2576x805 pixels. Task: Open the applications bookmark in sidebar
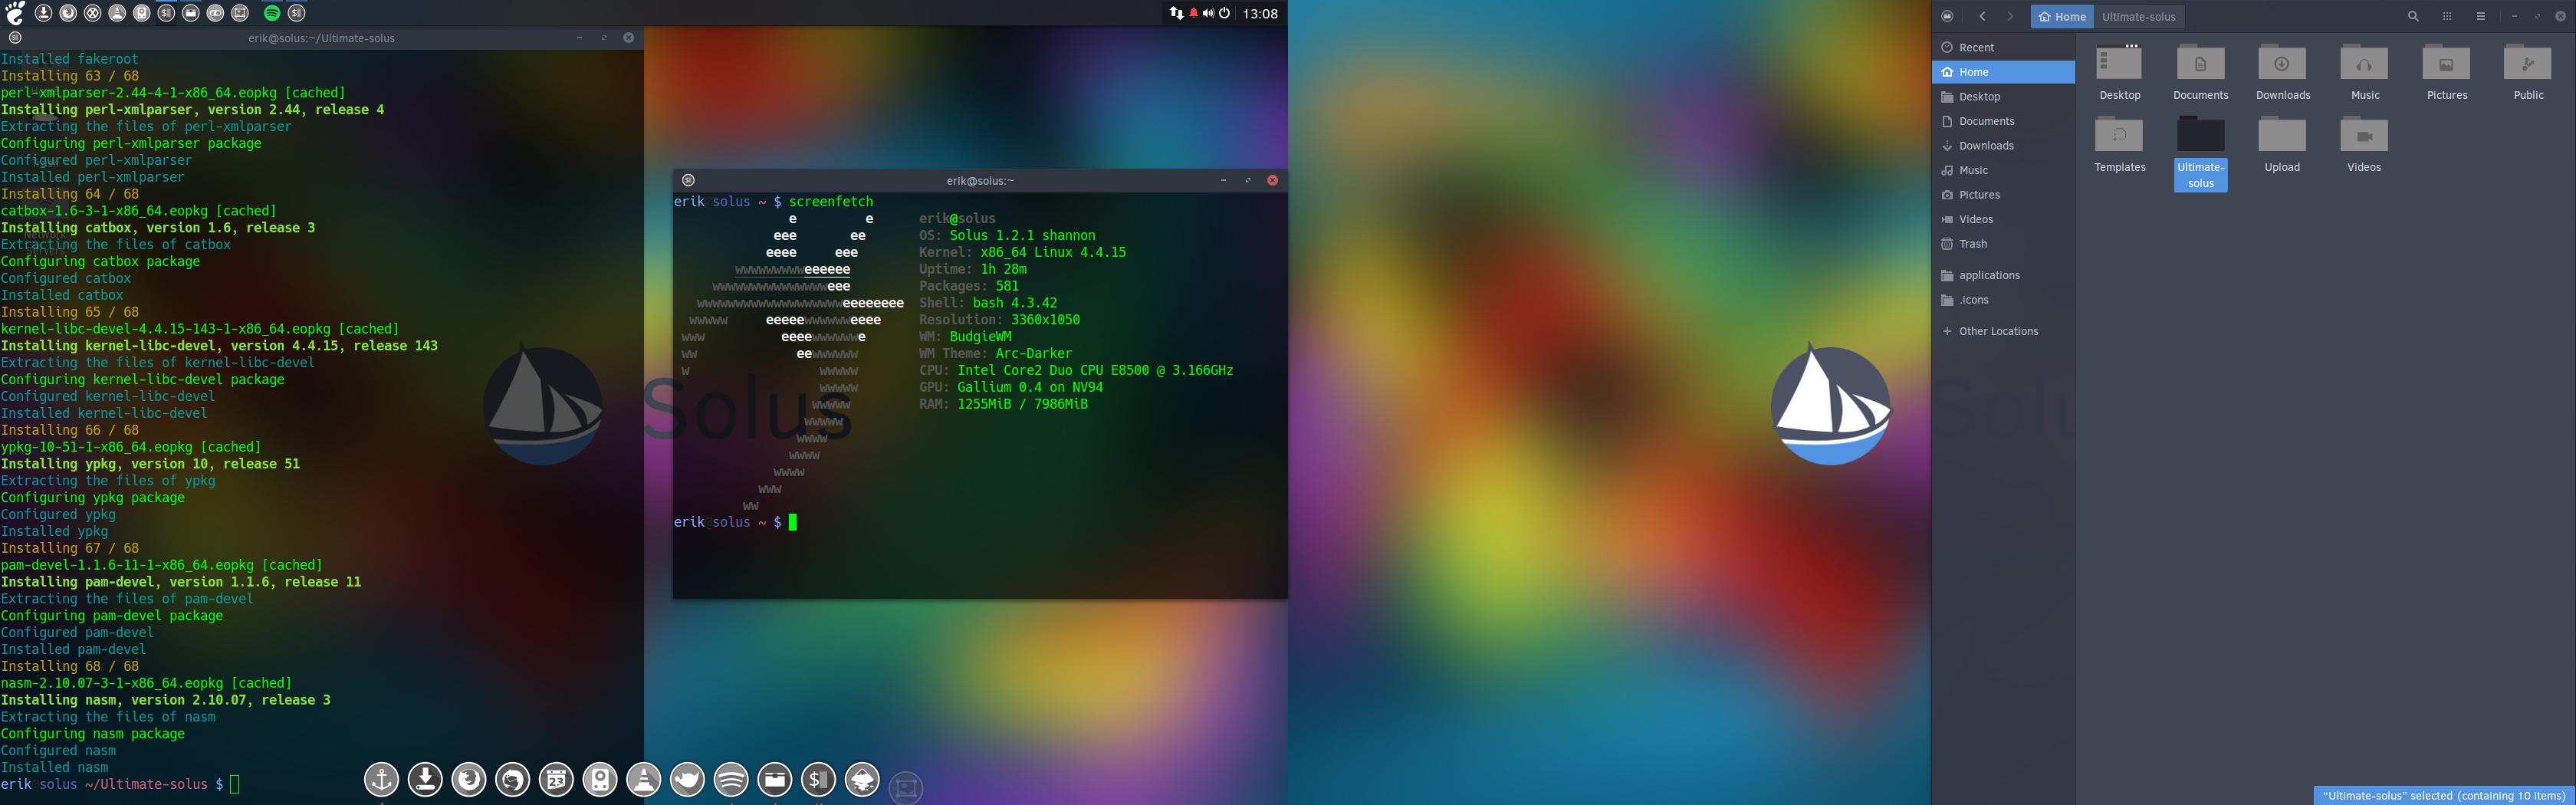(2003, 275)
